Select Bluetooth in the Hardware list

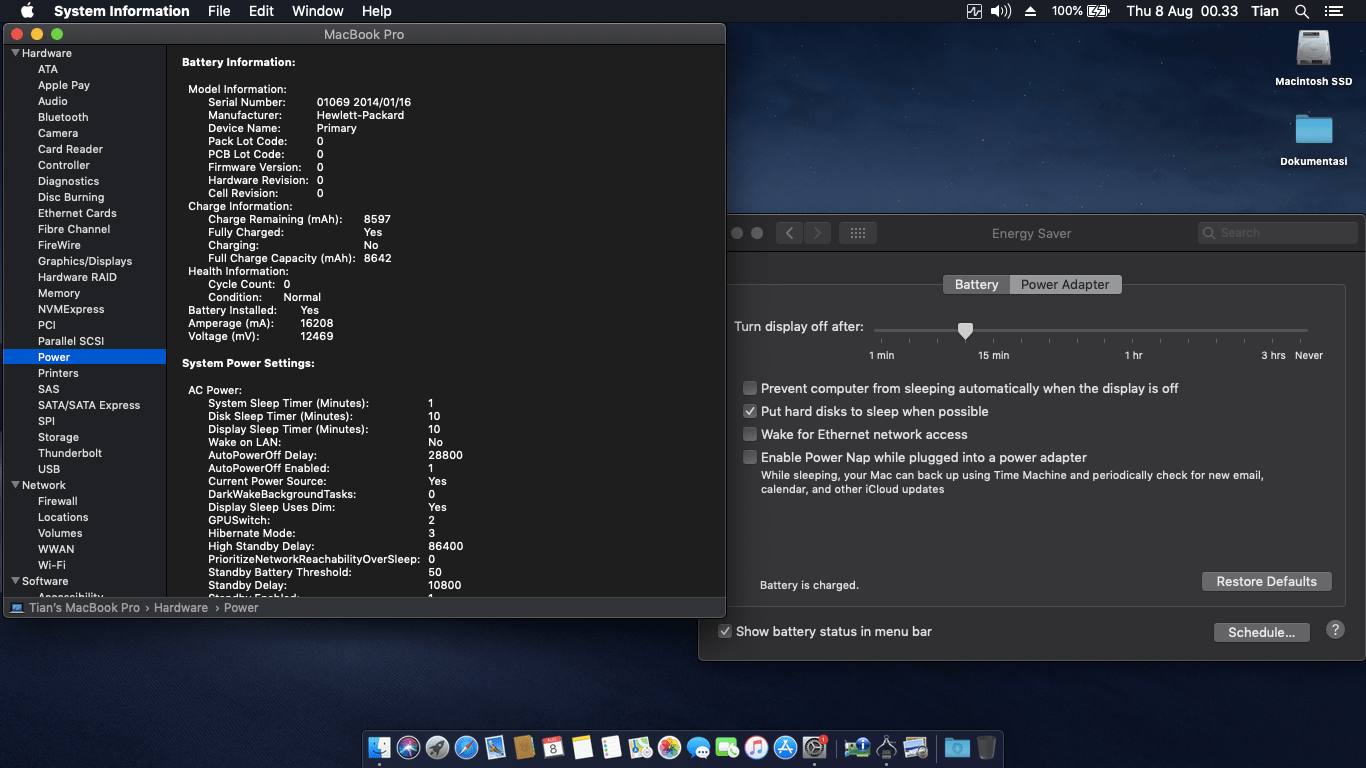click(63, 117)
